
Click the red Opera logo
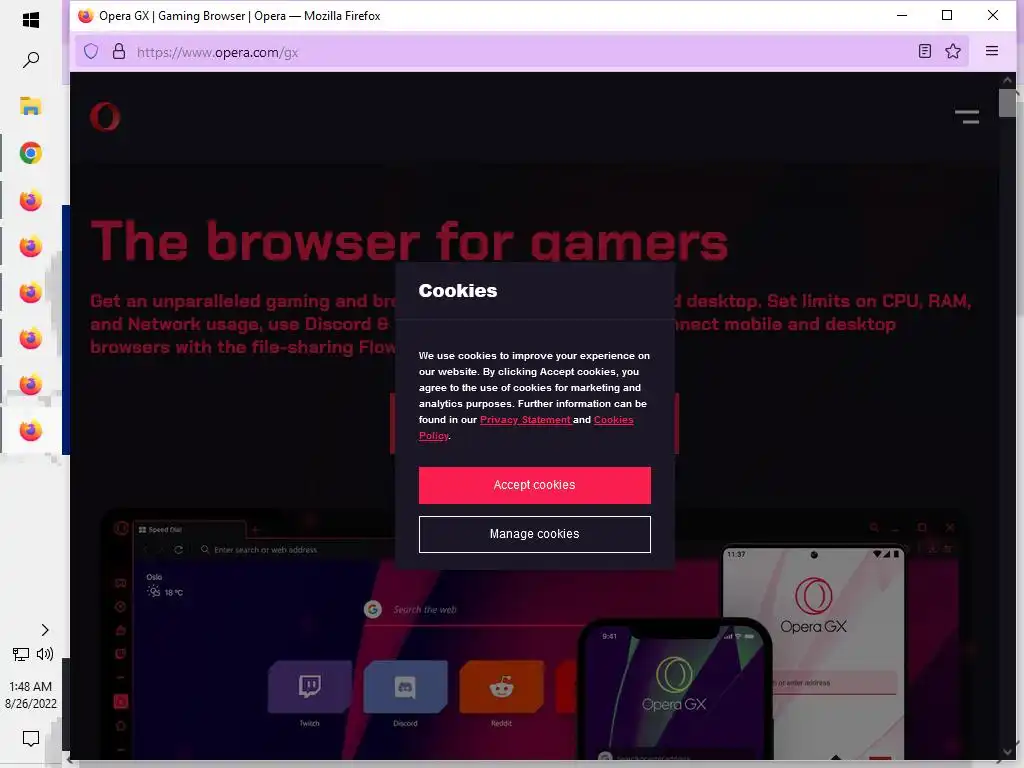(105, 117)
